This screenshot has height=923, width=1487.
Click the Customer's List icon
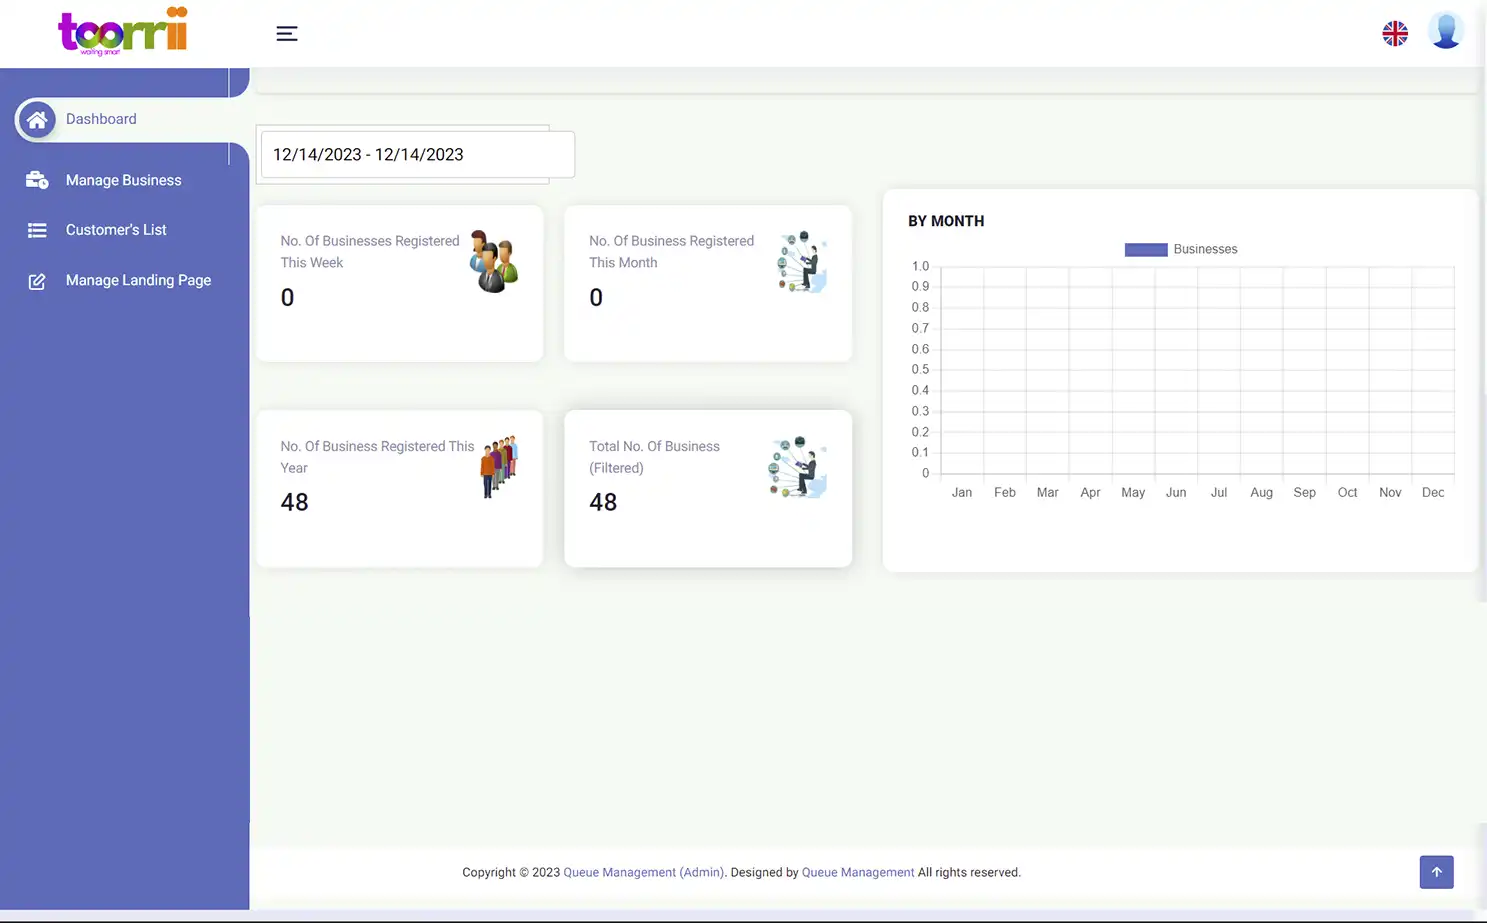(37, 230)
